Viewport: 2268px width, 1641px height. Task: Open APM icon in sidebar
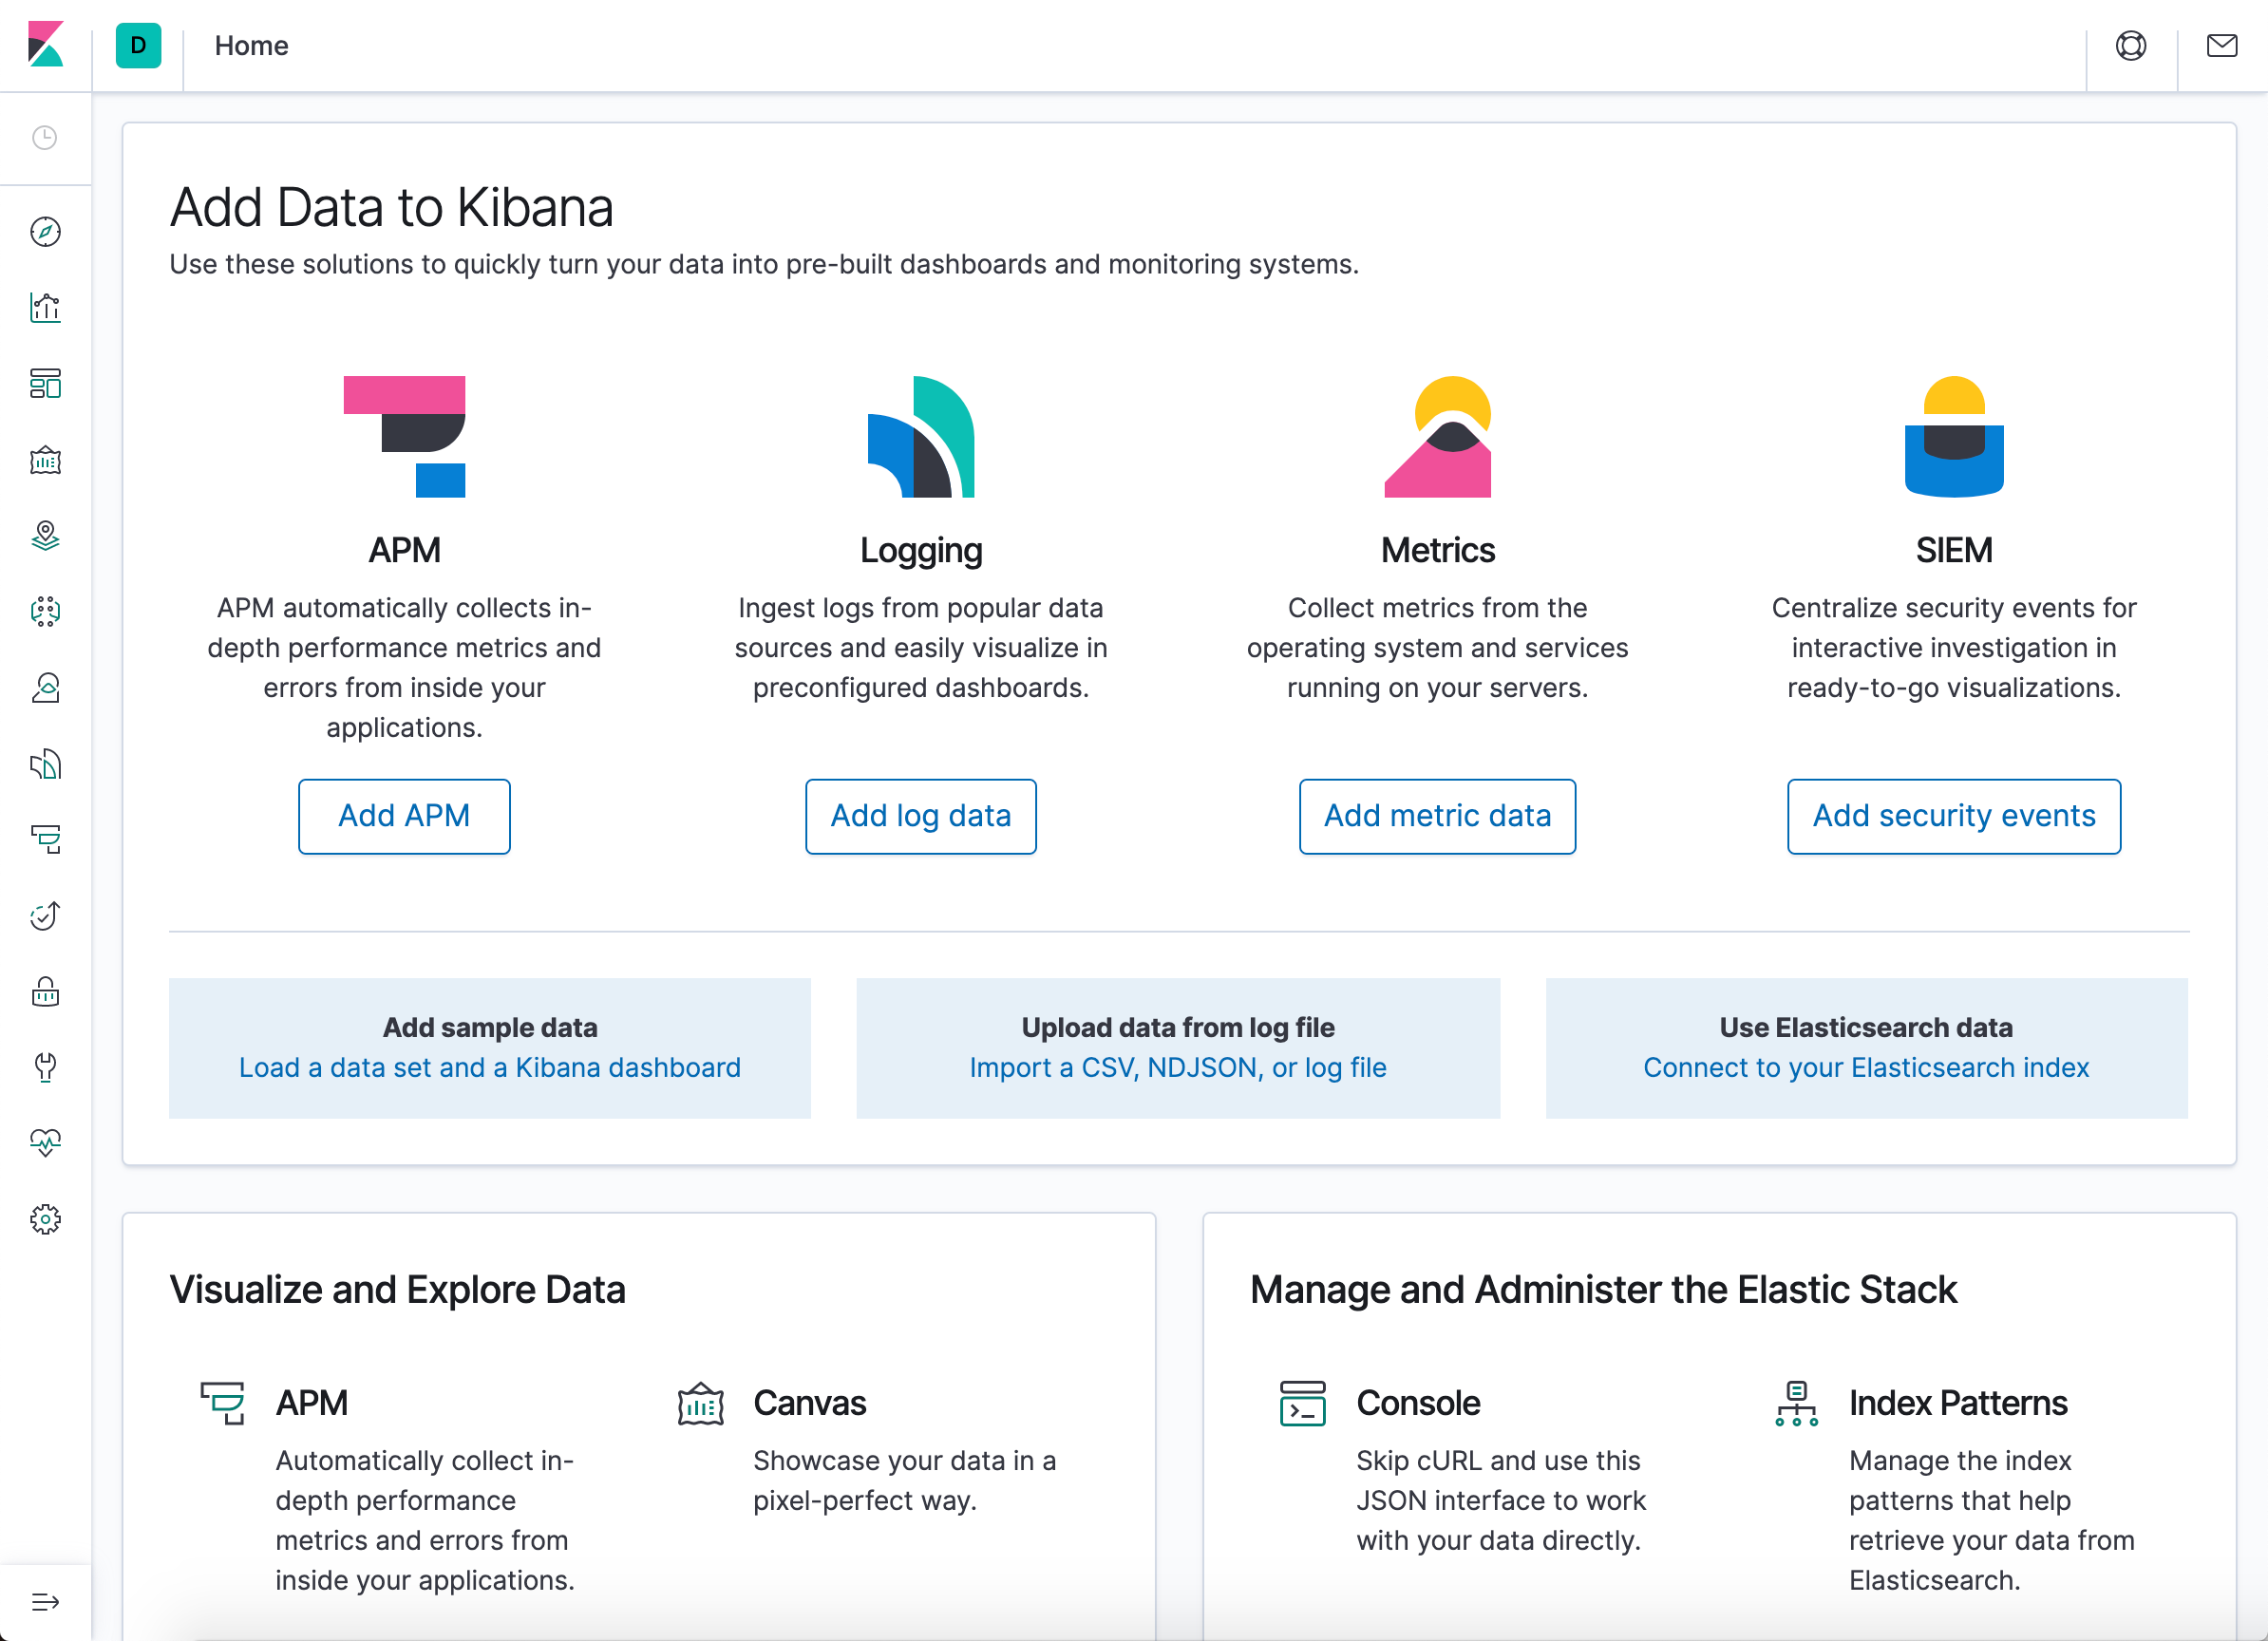(x=45, y=840)
